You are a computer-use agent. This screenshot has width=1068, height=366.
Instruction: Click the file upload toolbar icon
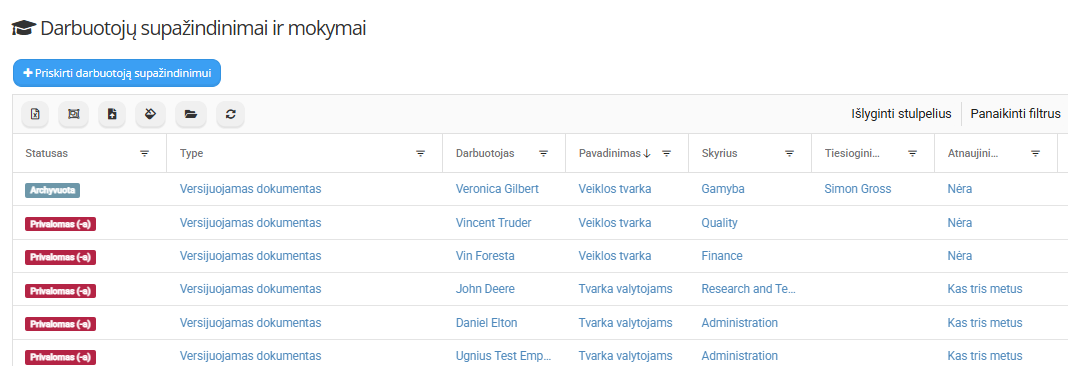click(x=112, y=115)
